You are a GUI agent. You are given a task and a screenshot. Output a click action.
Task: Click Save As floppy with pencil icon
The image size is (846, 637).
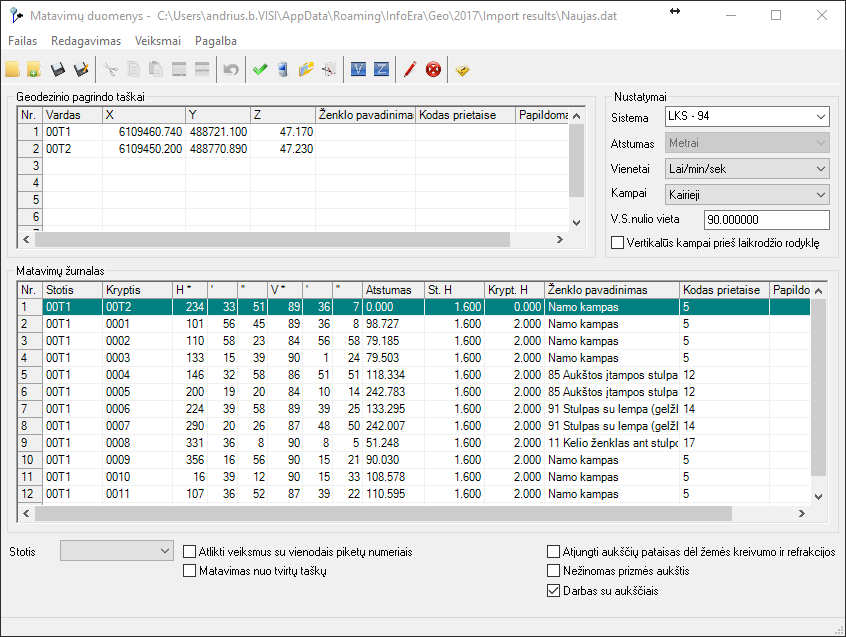pyautogui.click(x=80, y=70)
